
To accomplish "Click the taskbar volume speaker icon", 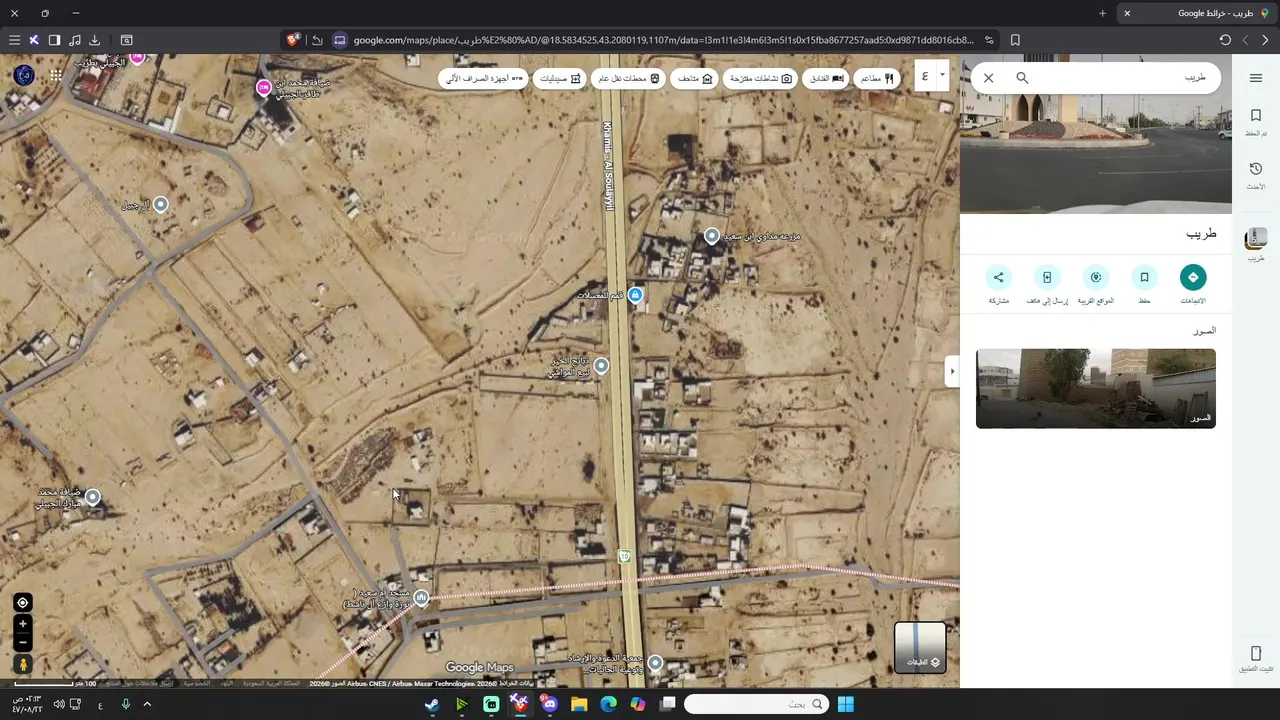I will coord(58,704).
